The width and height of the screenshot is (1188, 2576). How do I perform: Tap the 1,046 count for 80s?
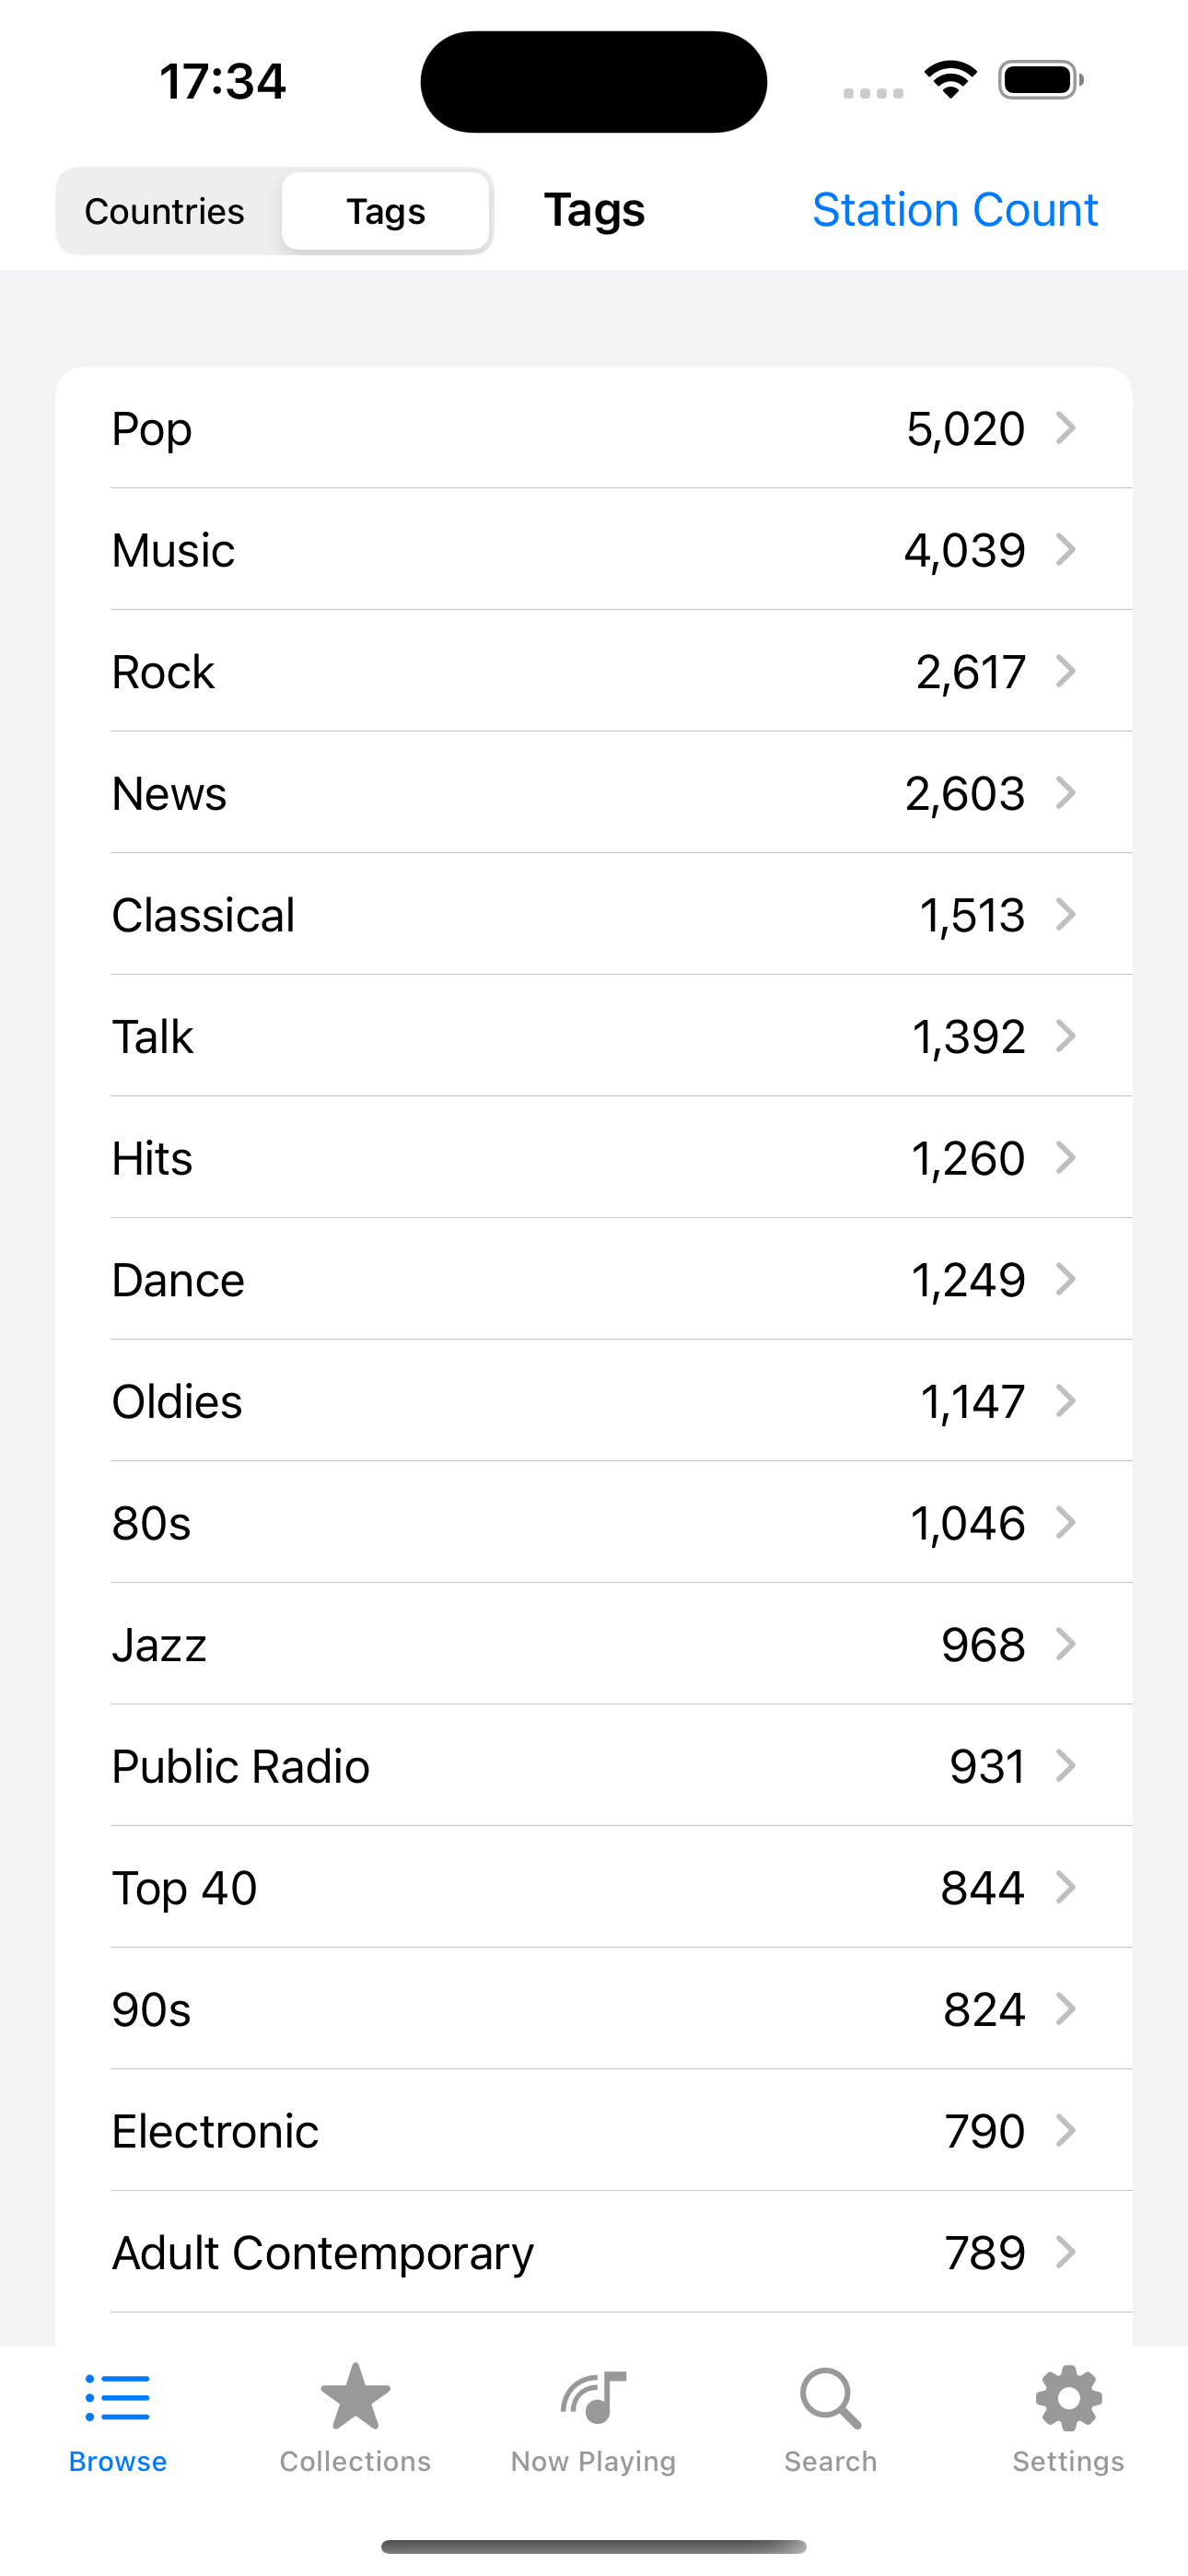click(x=967, y=1523)
